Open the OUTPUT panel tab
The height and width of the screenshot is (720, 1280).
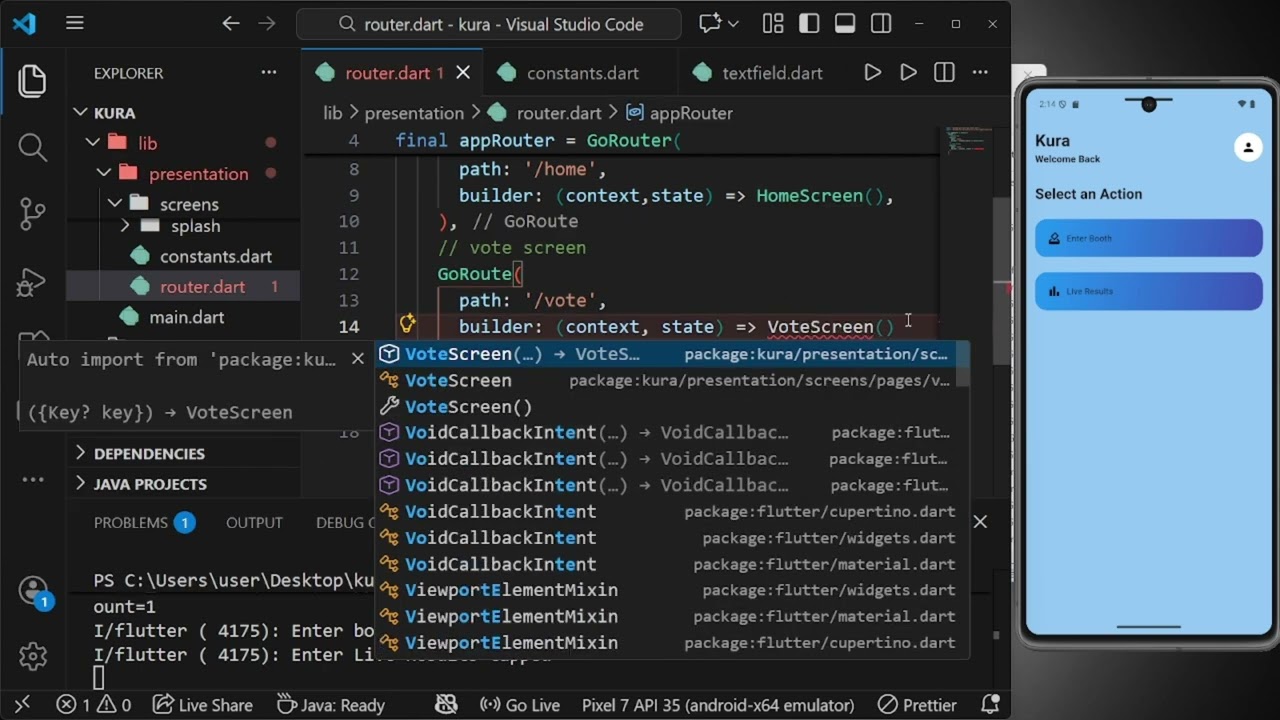[254, 522]
